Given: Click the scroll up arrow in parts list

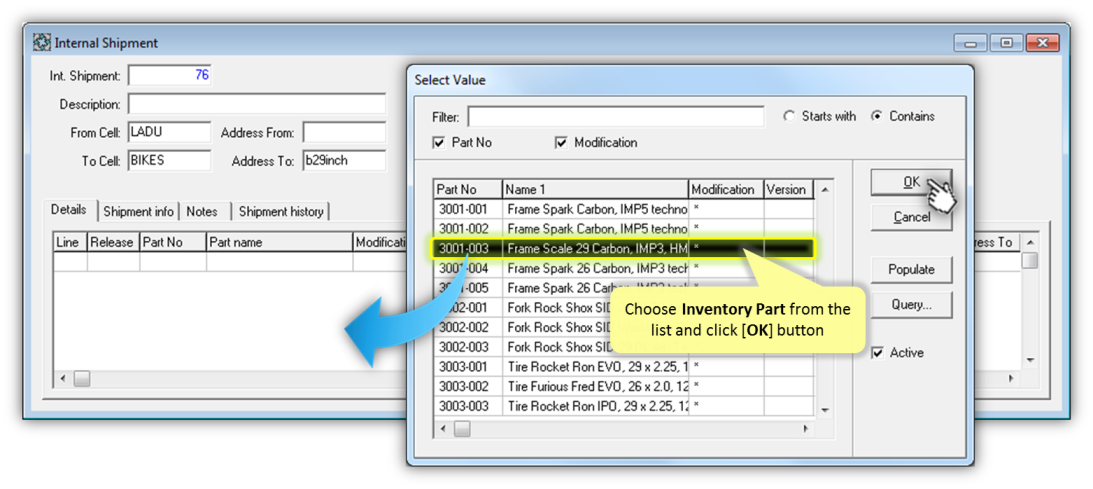Looking at the screenshot, I should [x=825, y=190].
